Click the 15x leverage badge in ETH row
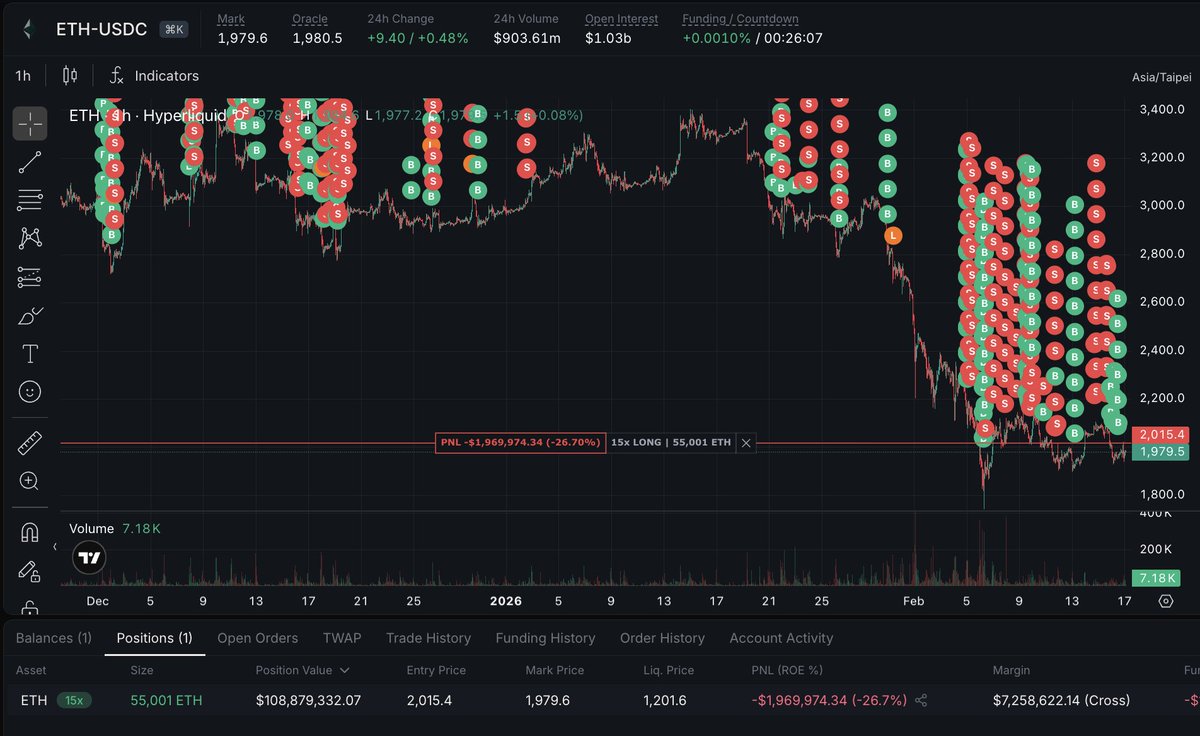 [x=74, y=700]
